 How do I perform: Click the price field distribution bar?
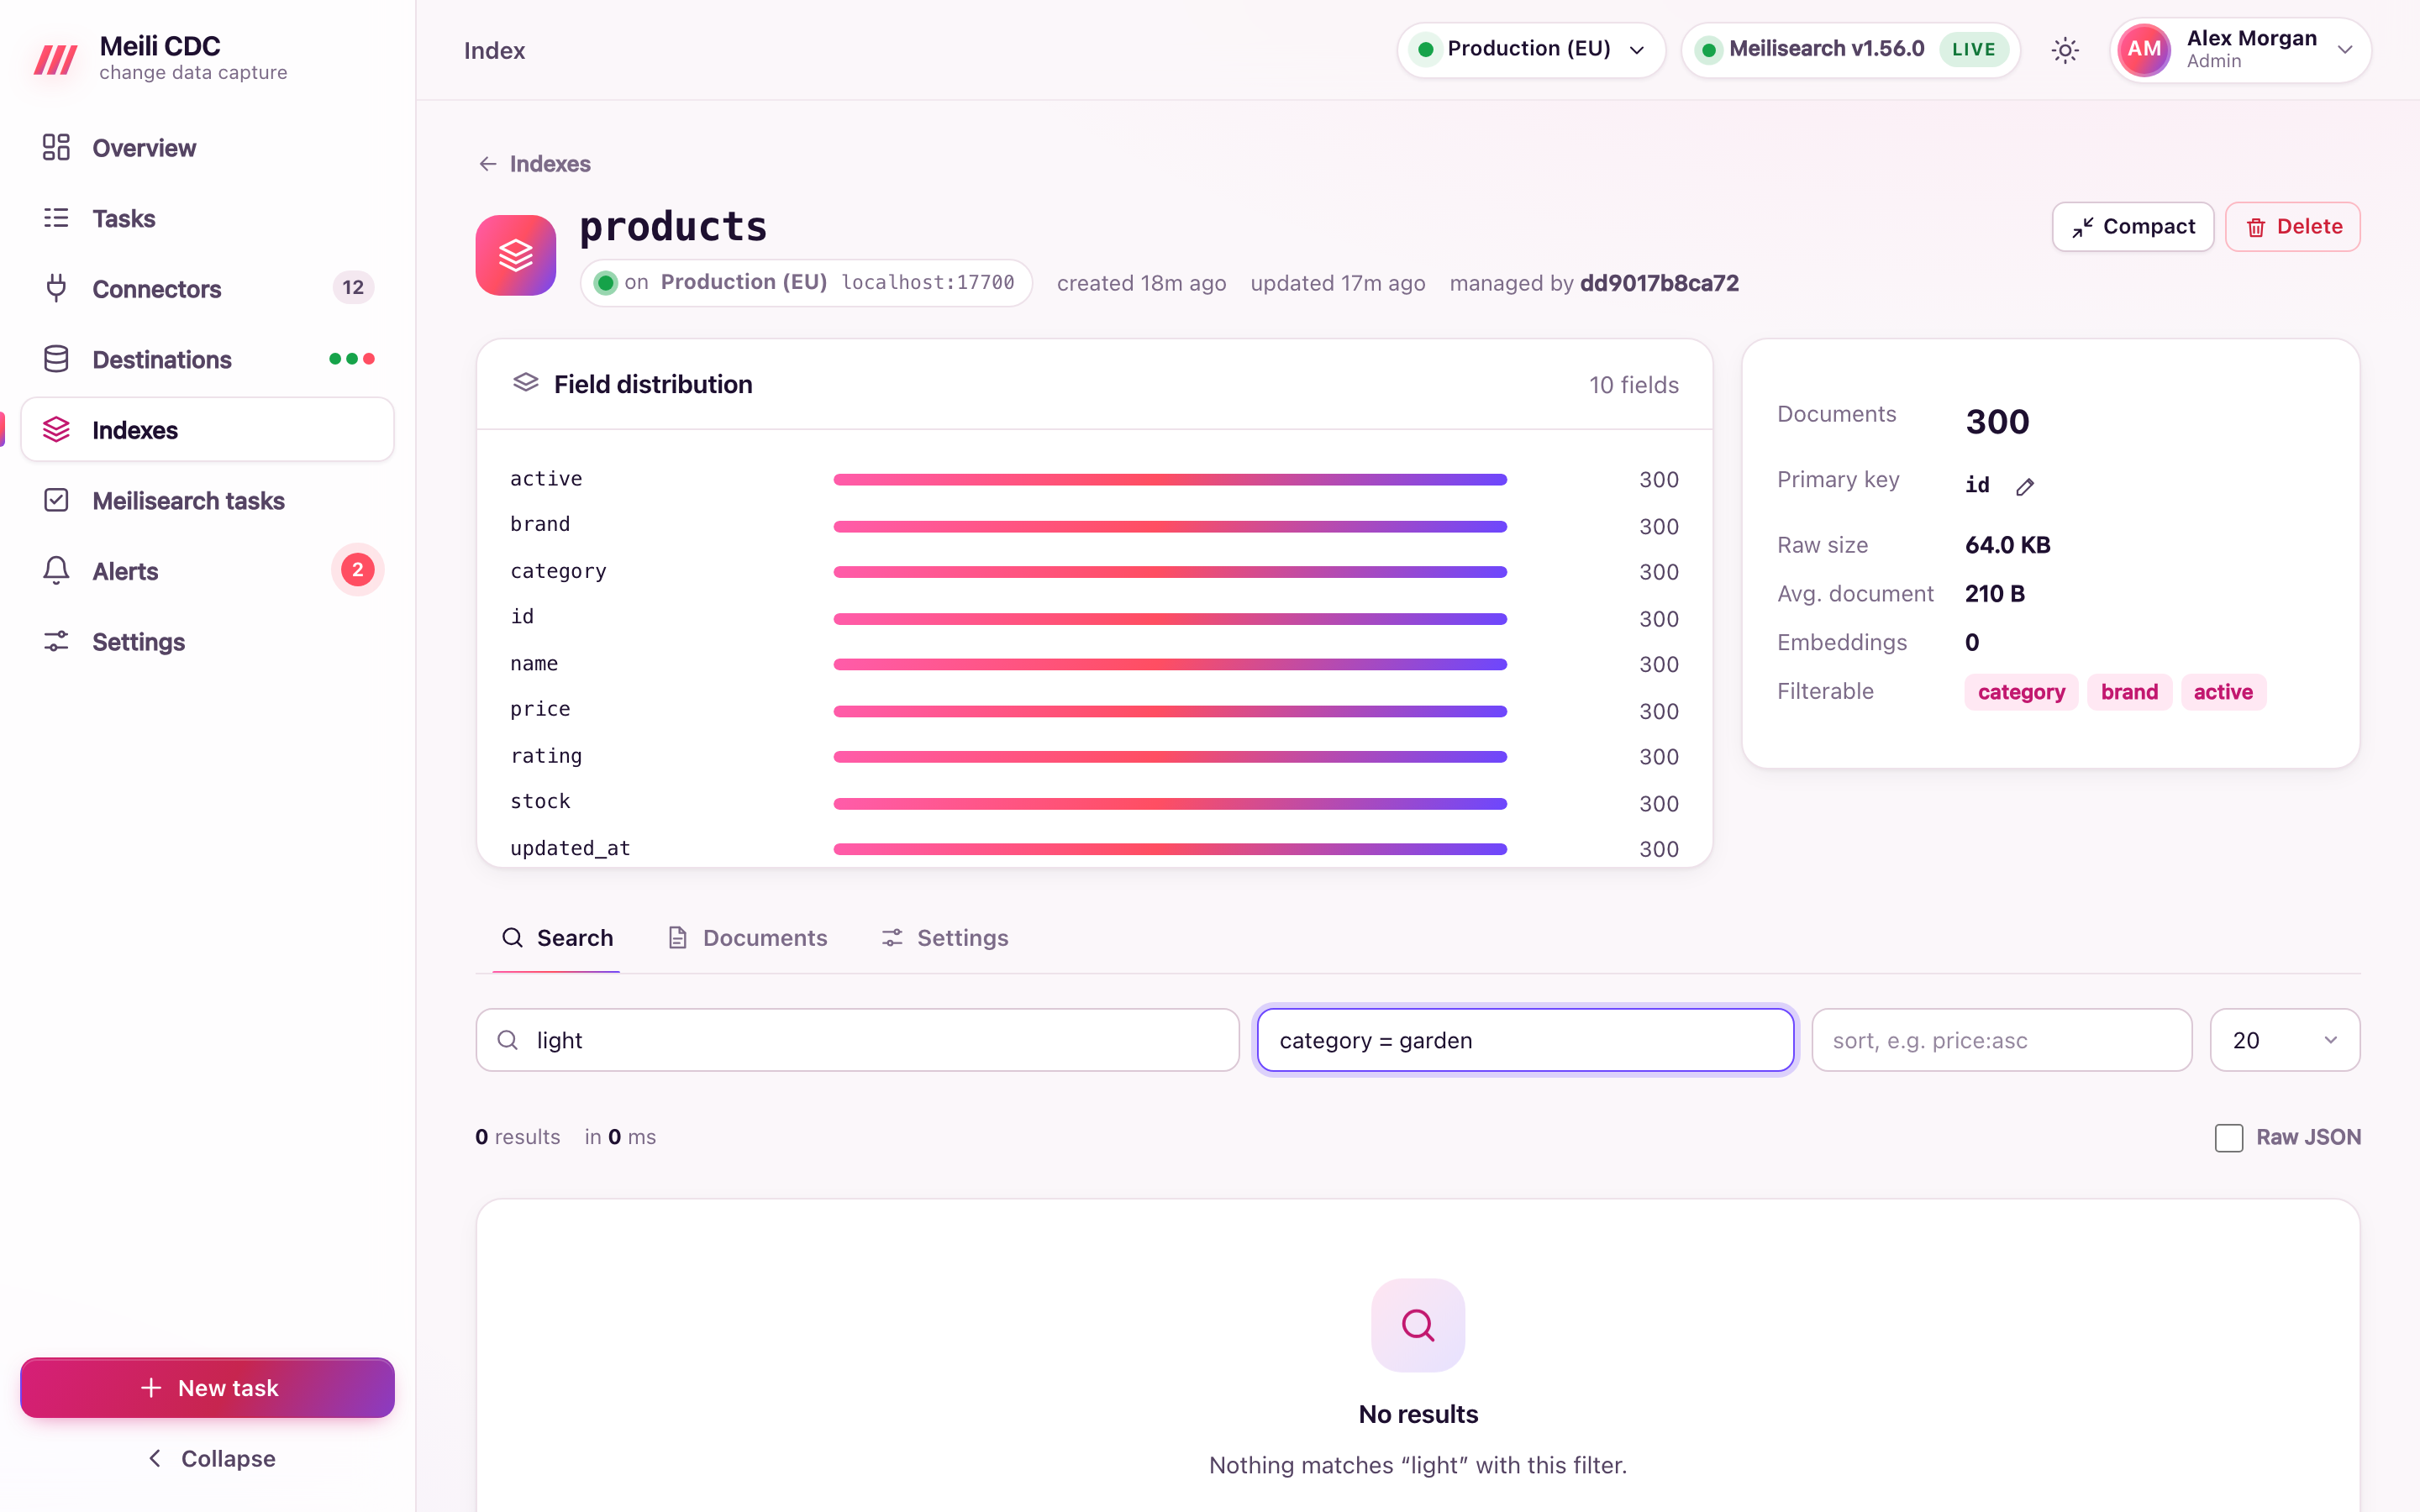tap(1170, 711)
